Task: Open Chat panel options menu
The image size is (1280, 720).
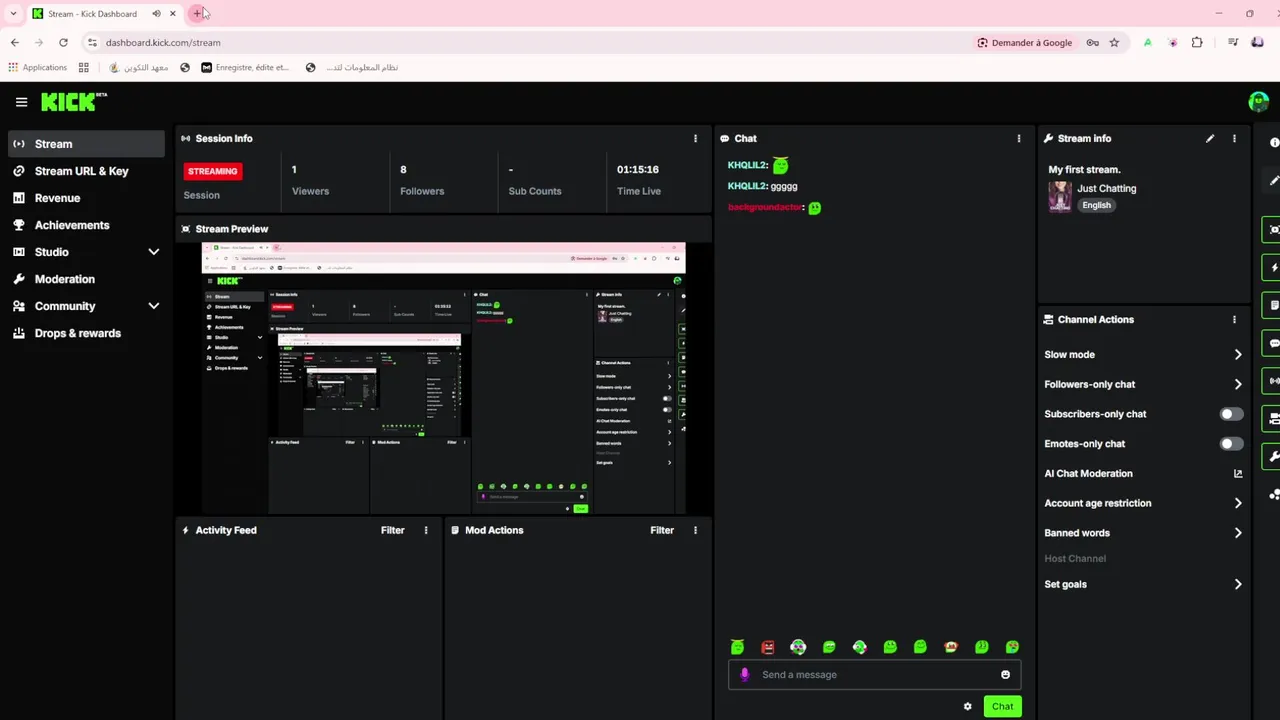Action: 1019,139
